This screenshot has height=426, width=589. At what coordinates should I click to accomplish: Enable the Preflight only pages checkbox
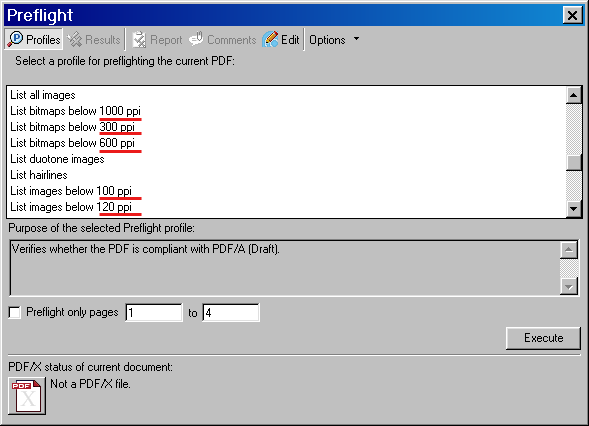pos(14,313)
